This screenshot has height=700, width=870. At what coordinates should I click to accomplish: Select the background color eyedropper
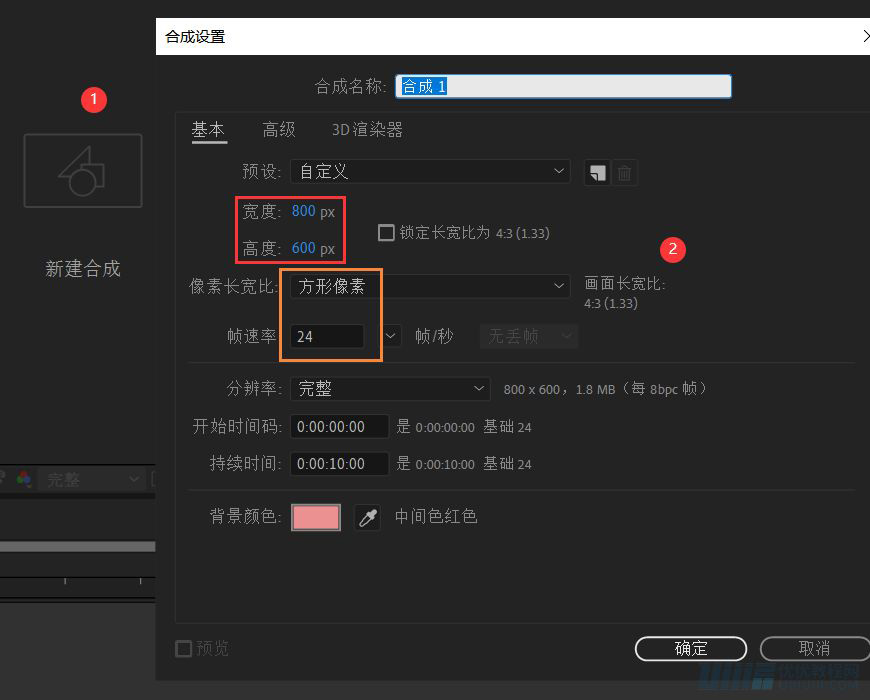pos(367,517)
